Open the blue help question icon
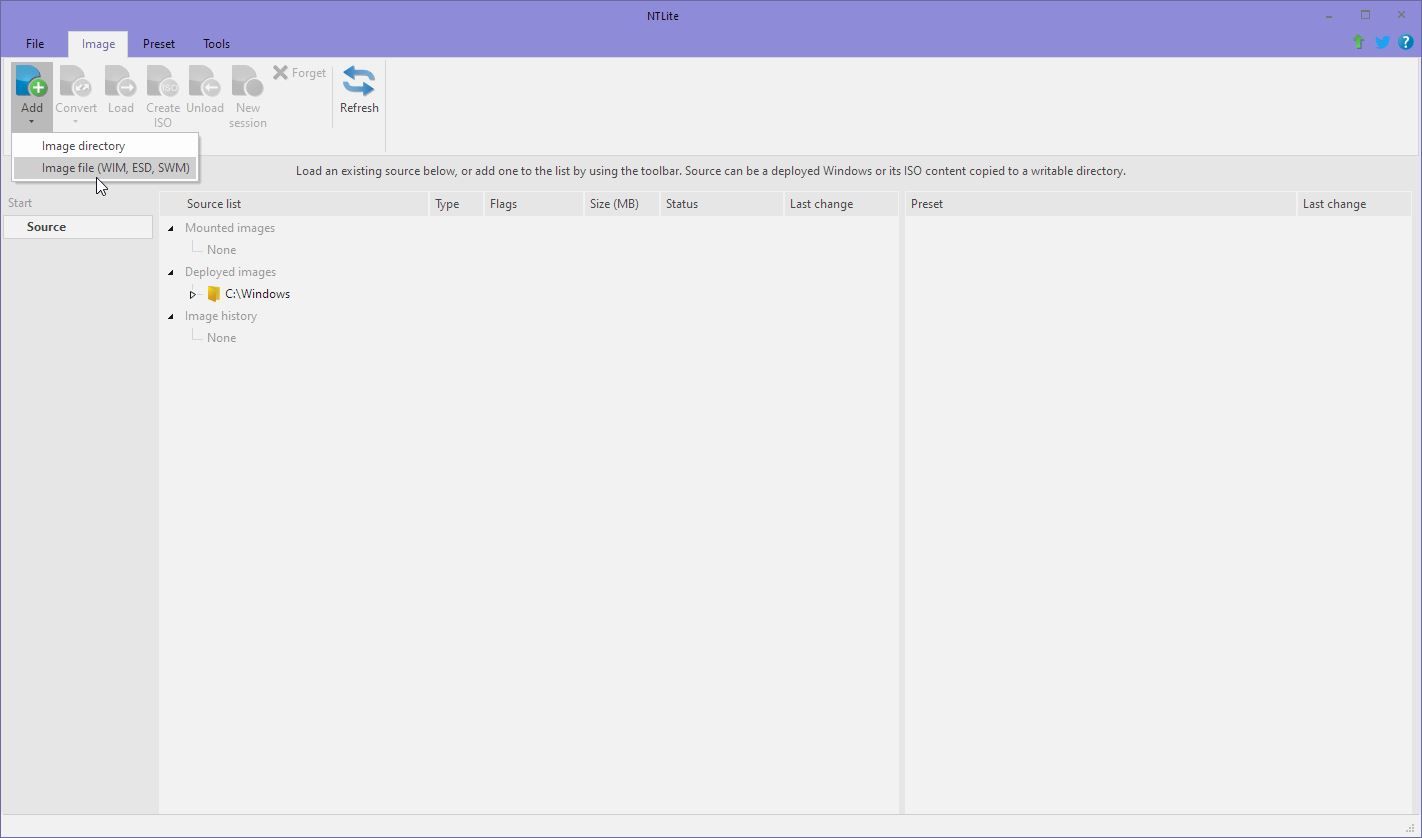1422x838 pixels. 1405,42
